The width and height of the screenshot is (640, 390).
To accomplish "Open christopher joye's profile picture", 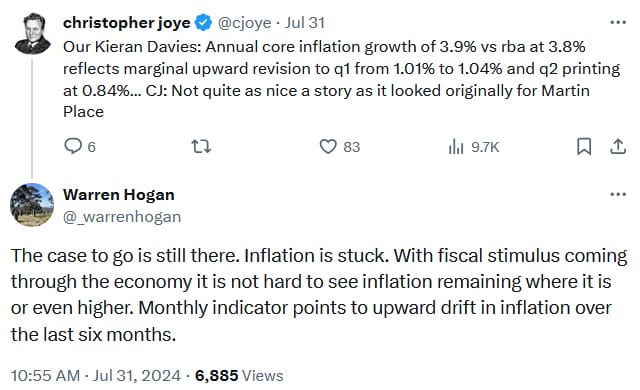I will (x=33, y=33).
